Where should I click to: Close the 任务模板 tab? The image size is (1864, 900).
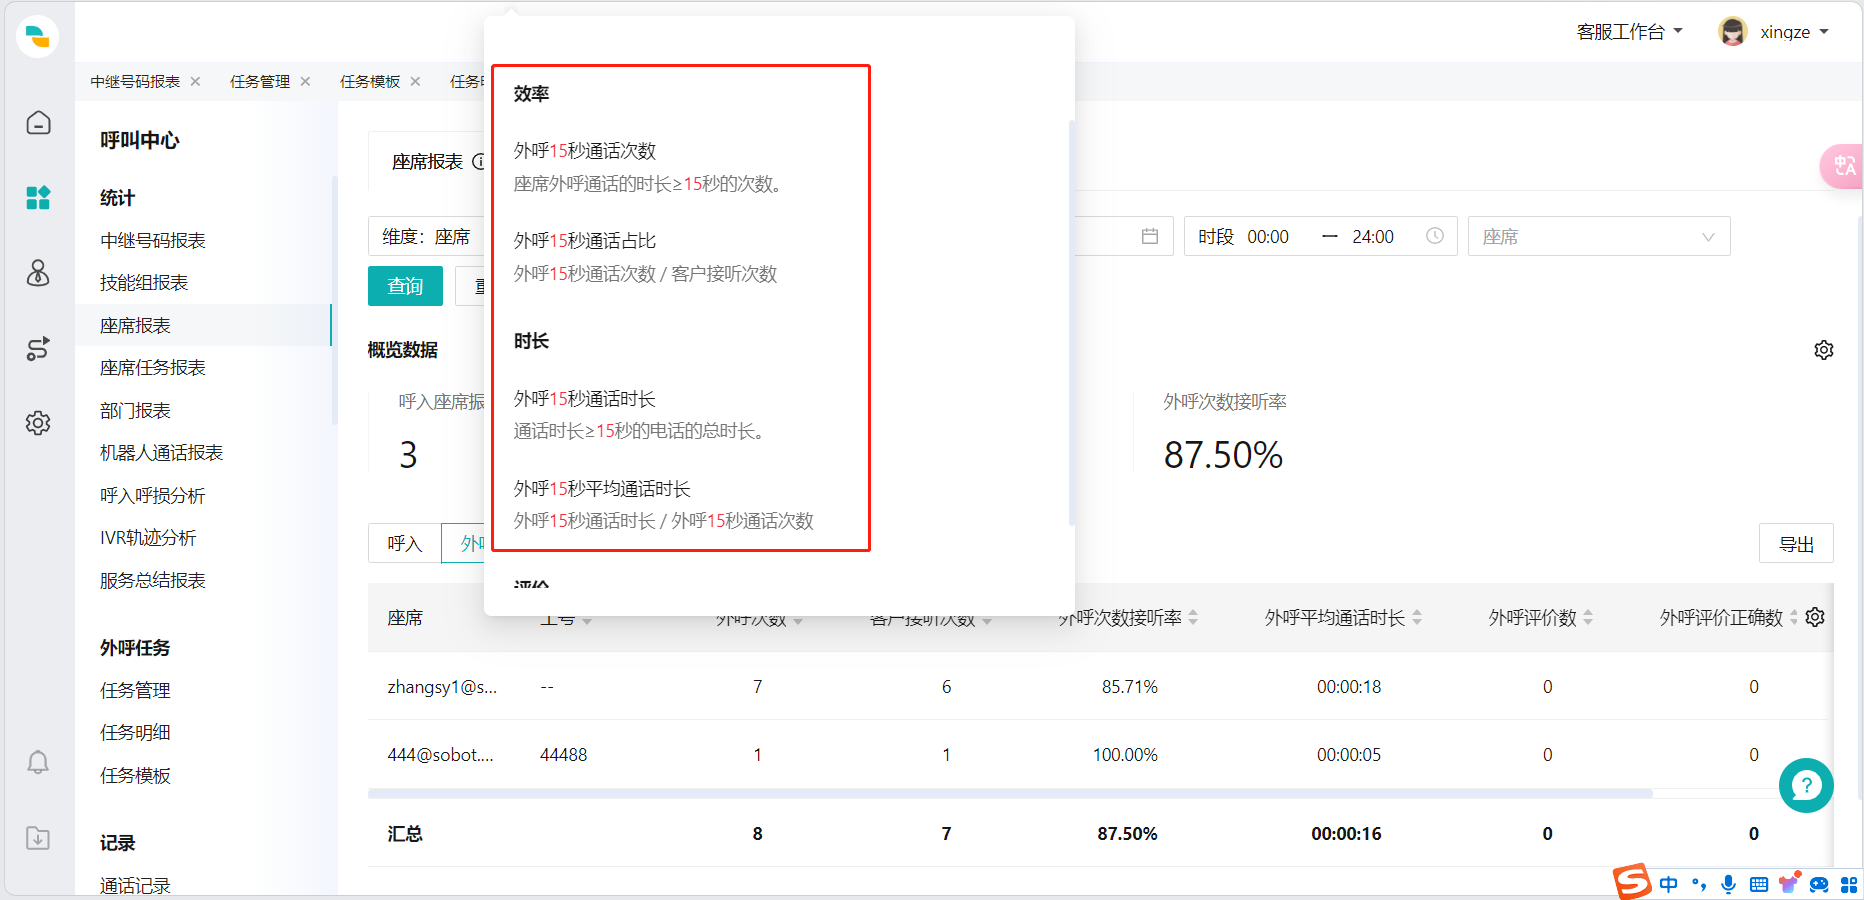coord(415,81)
